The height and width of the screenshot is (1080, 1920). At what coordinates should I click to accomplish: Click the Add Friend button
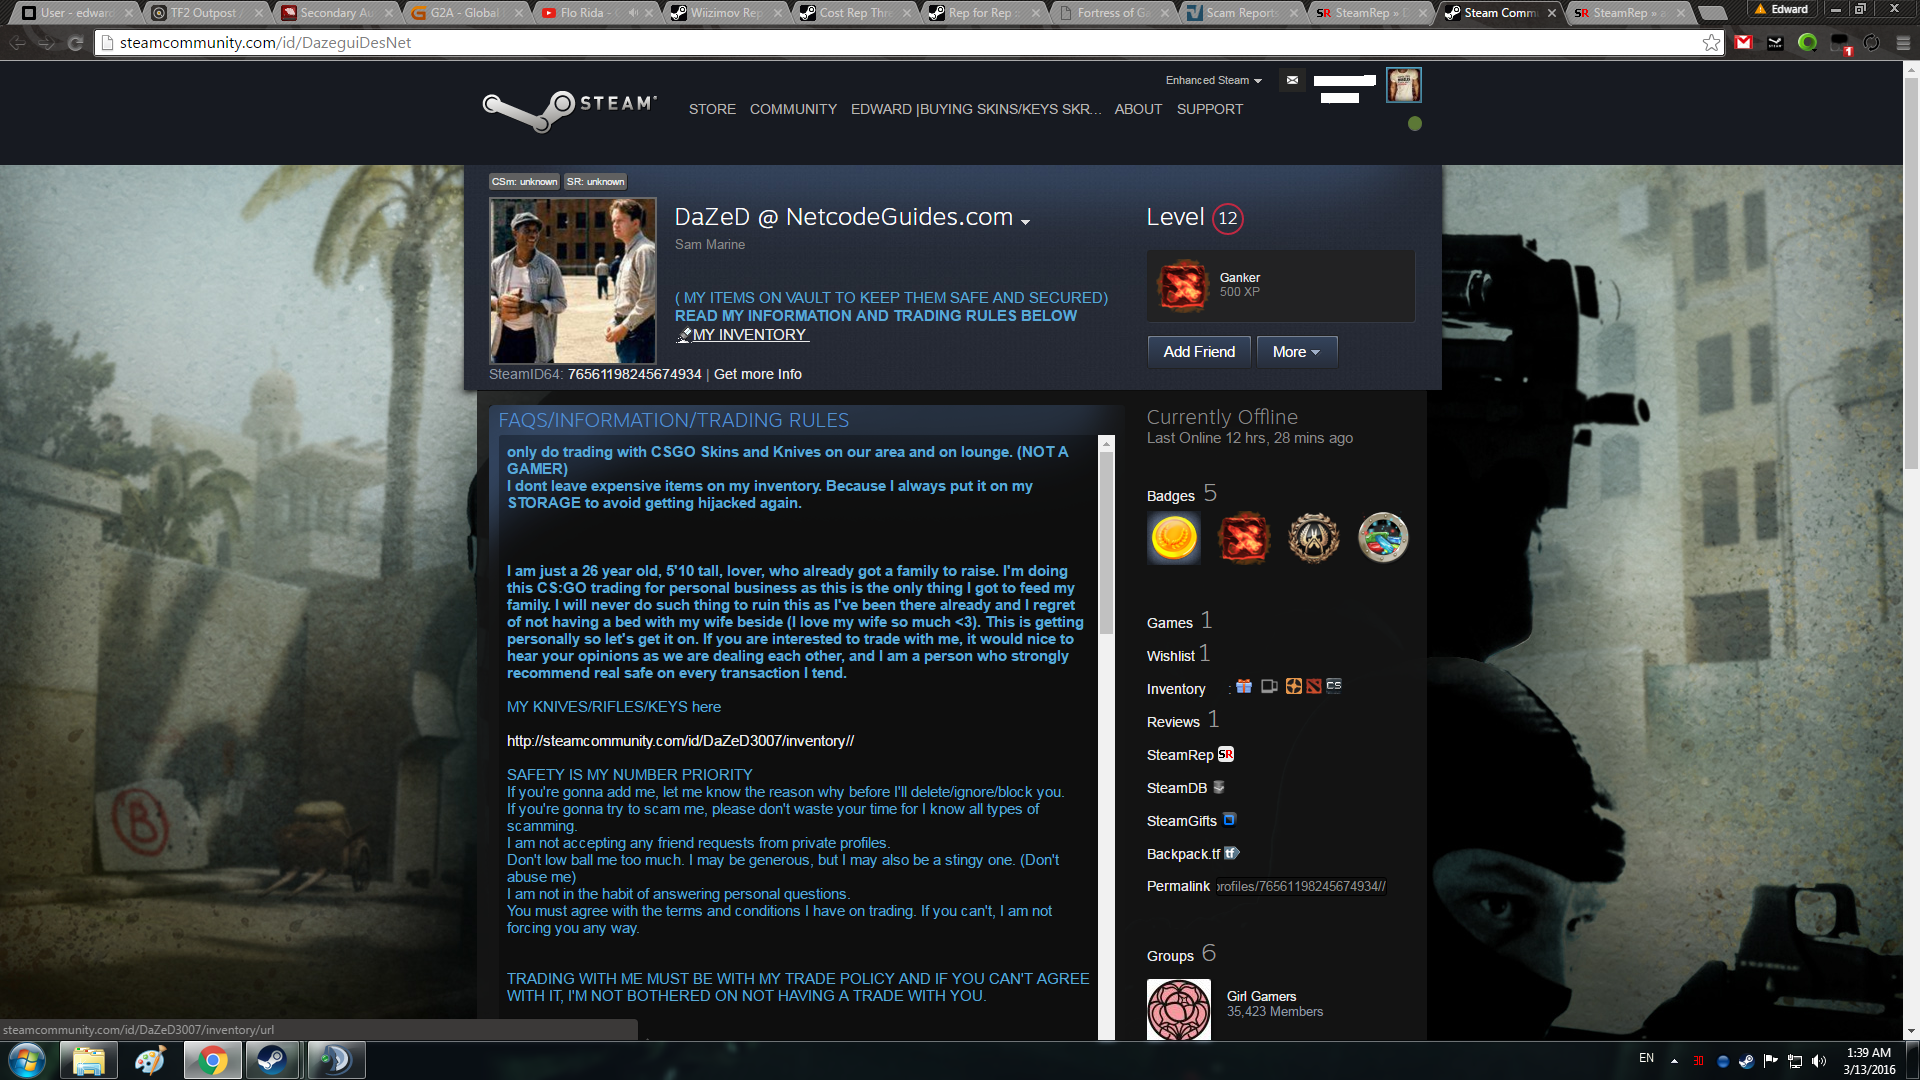pos(1199,352)
